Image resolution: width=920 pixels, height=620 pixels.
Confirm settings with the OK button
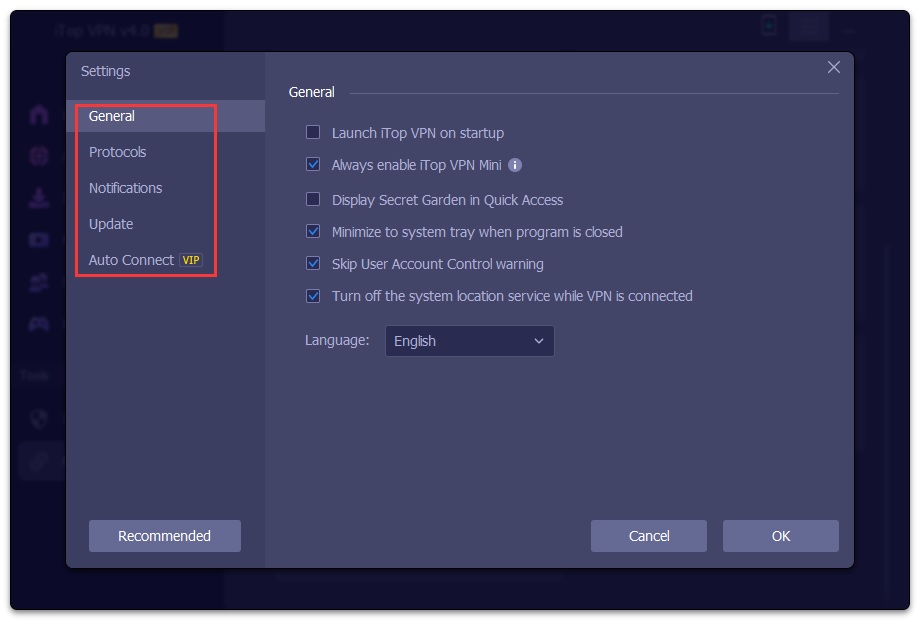pos(780,536)
